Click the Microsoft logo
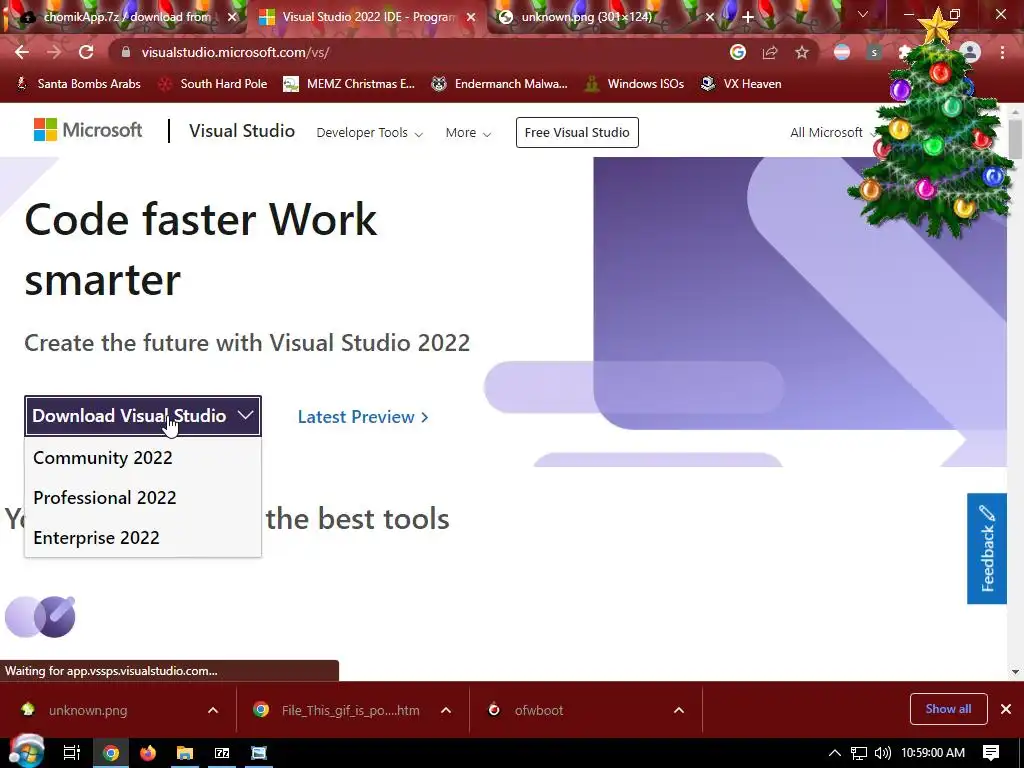 click(88, 130)
